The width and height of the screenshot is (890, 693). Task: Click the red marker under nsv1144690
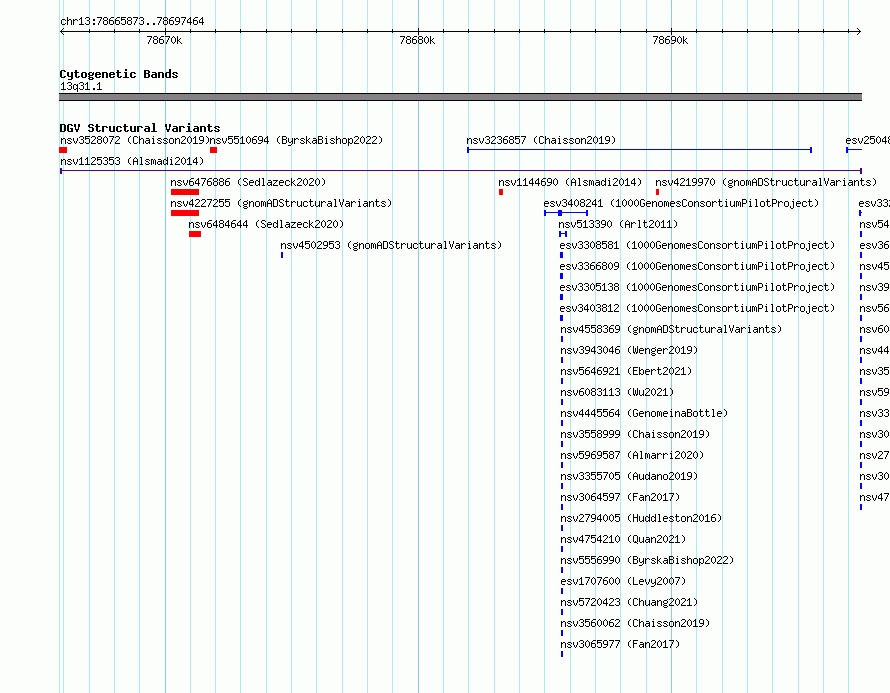(501, 192)
